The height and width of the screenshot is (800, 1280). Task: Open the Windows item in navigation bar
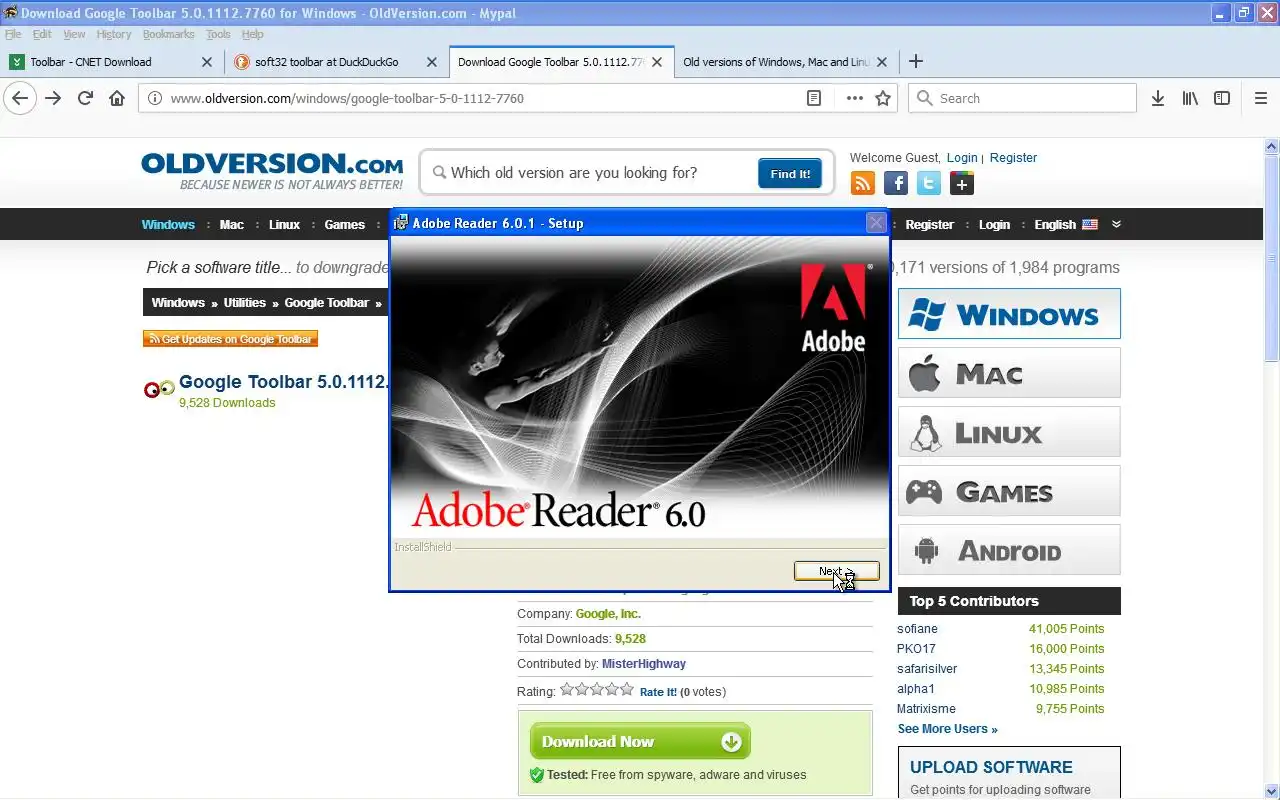click(x=168, y=224)
